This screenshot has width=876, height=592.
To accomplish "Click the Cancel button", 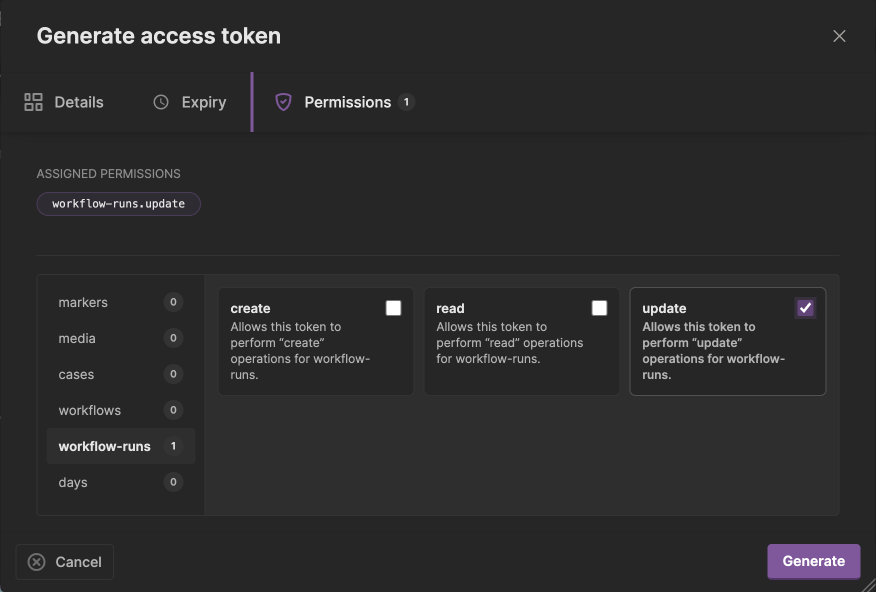I will pyautogui.click(x=65, y=562).
